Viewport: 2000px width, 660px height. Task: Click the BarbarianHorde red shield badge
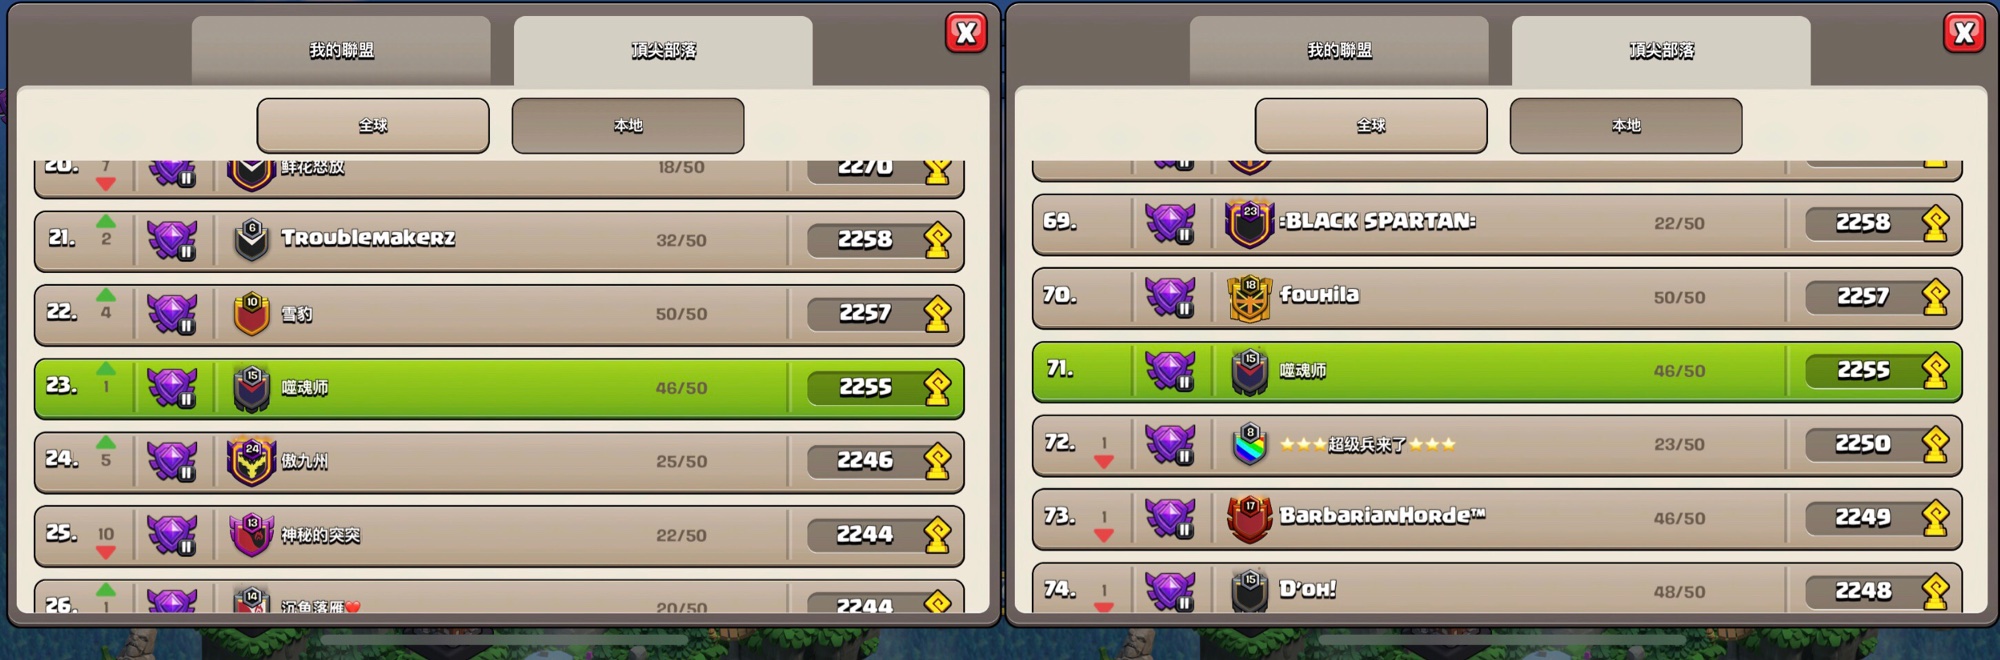pos(1249,518)
